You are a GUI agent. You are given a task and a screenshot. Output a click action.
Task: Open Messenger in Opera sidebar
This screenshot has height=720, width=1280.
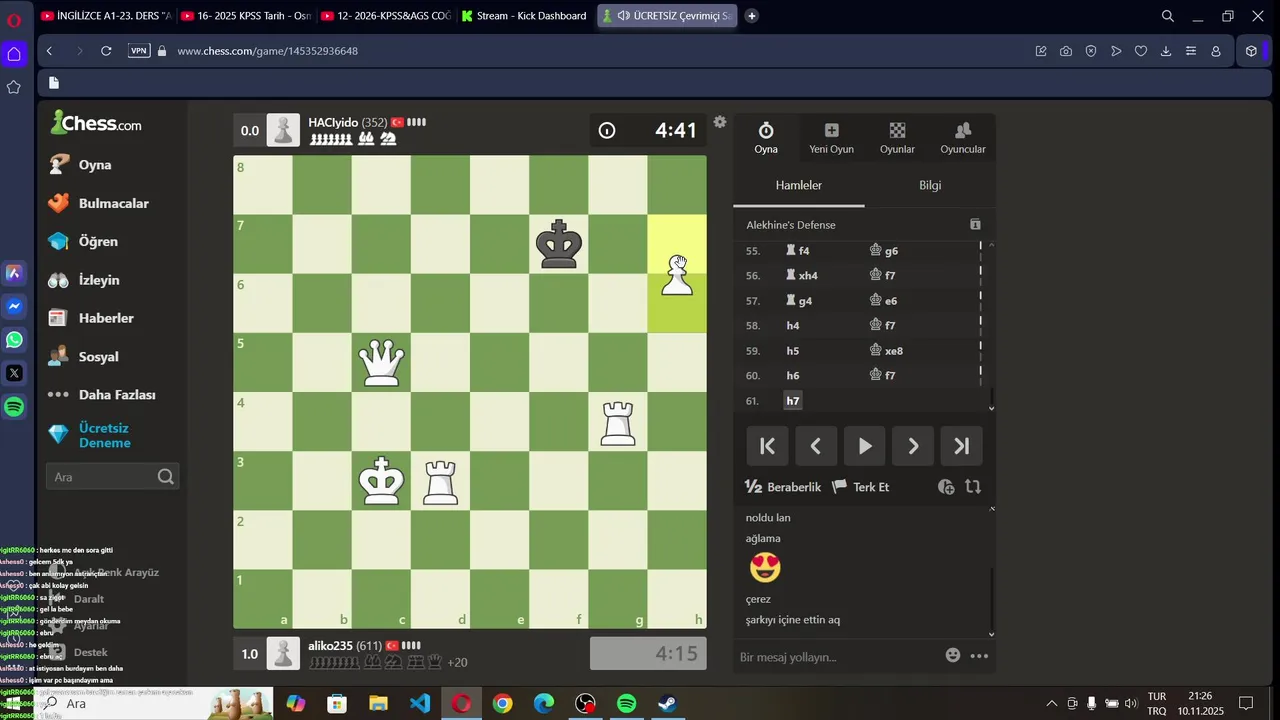(14, 306)
